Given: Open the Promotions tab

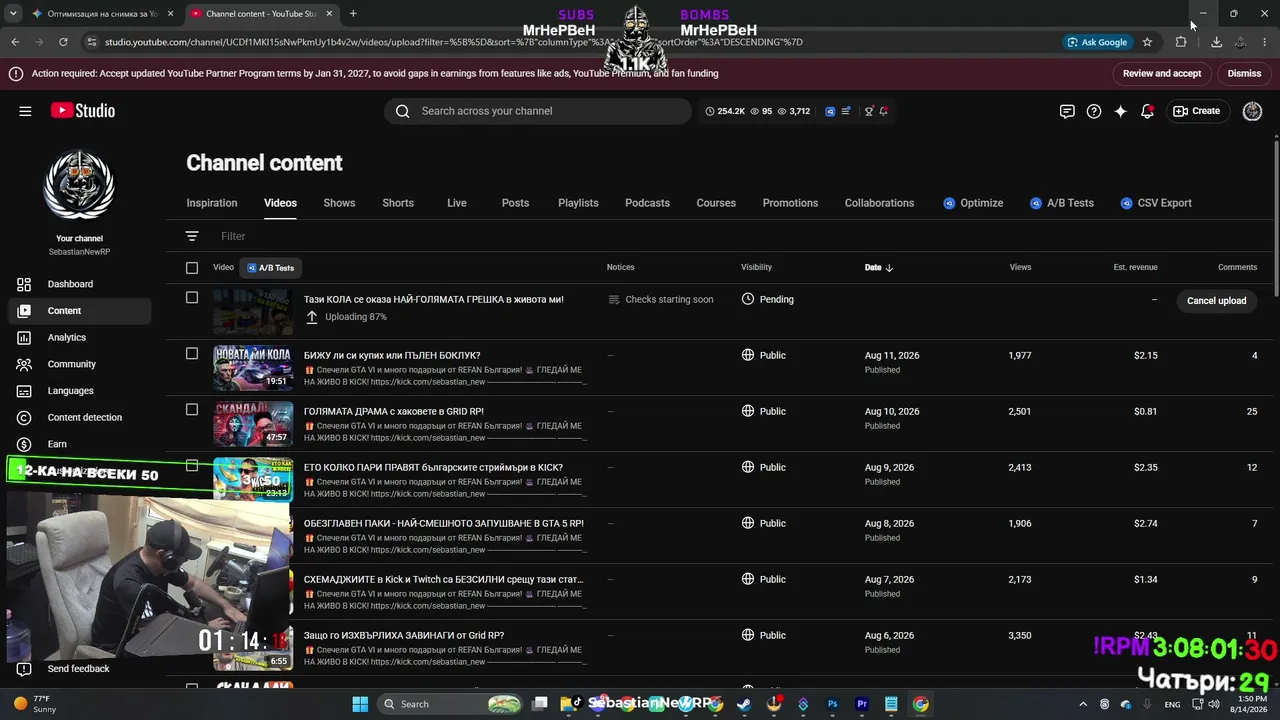Looking at the screenshot, I should [x=790, y=203].
